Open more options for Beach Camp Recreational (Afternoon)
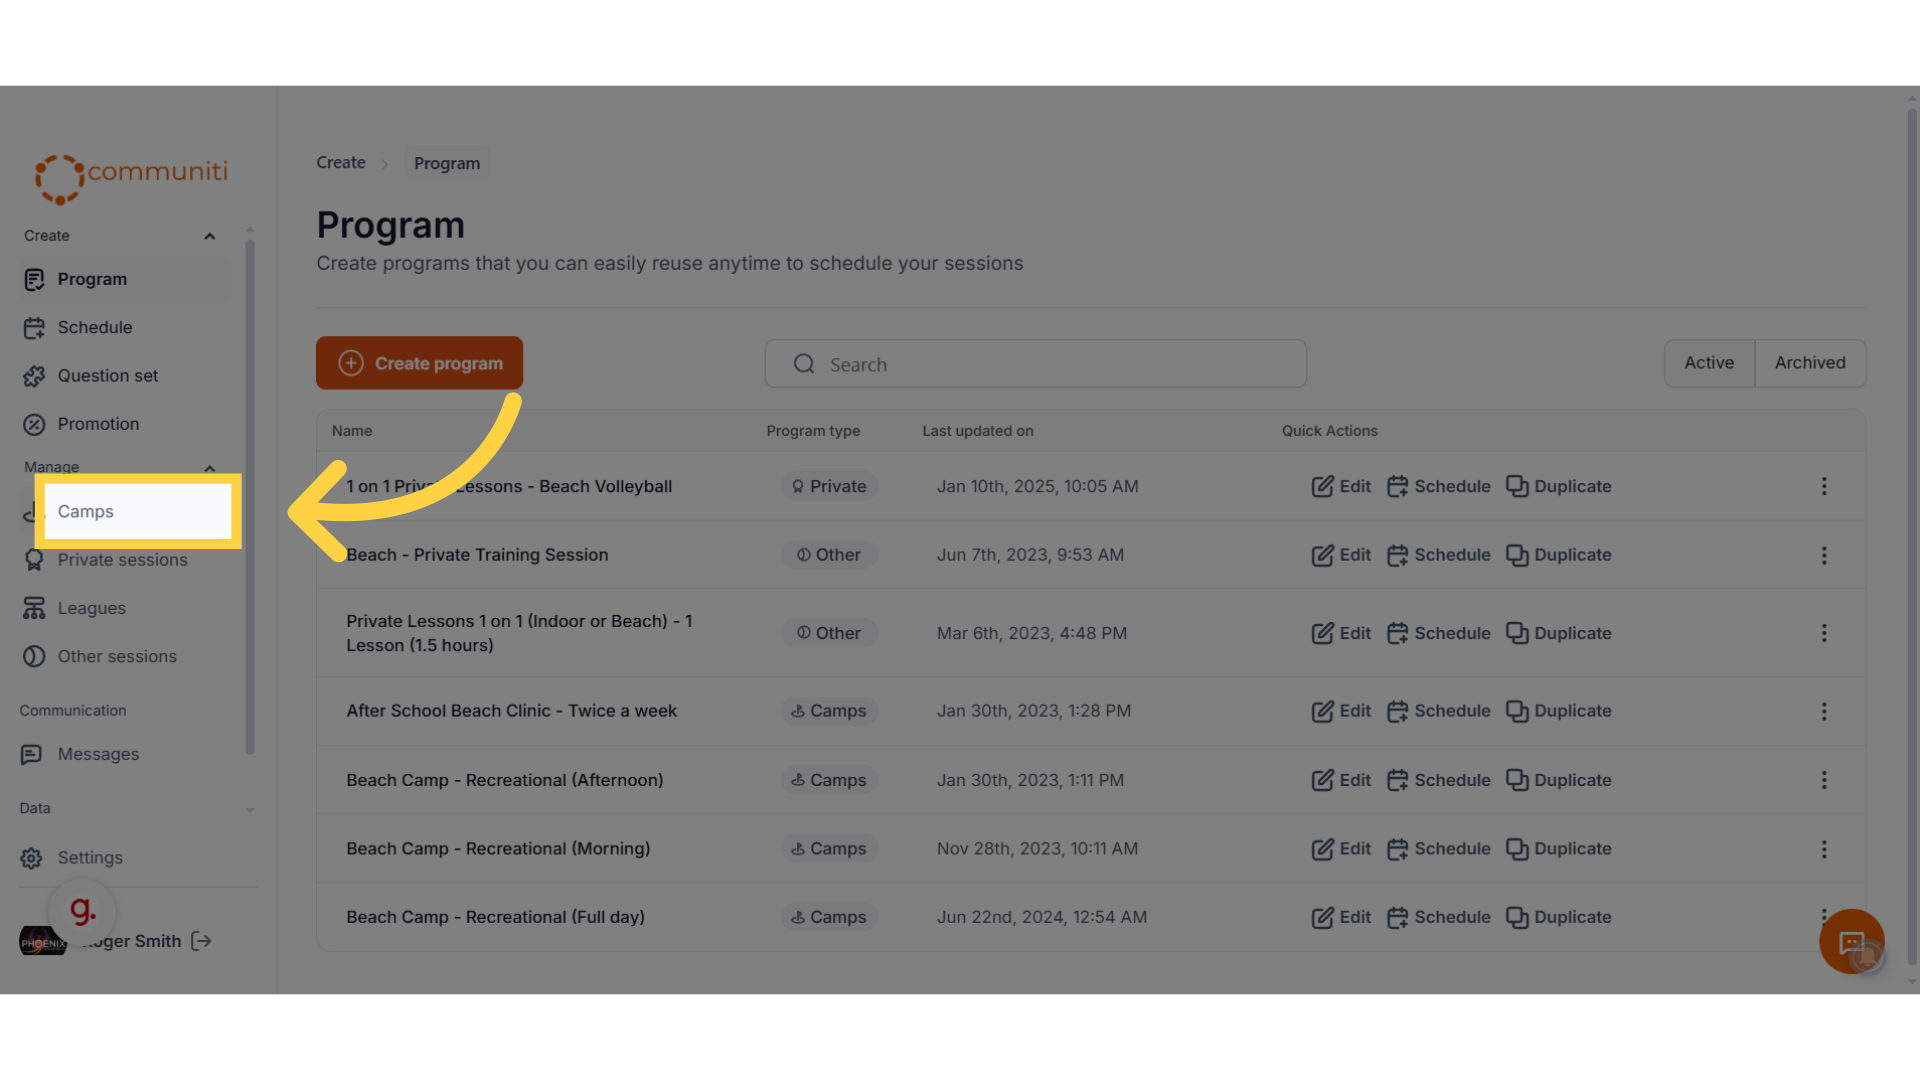The width and height of the screenshot is (1920, 1080). tap(1824, 780)
